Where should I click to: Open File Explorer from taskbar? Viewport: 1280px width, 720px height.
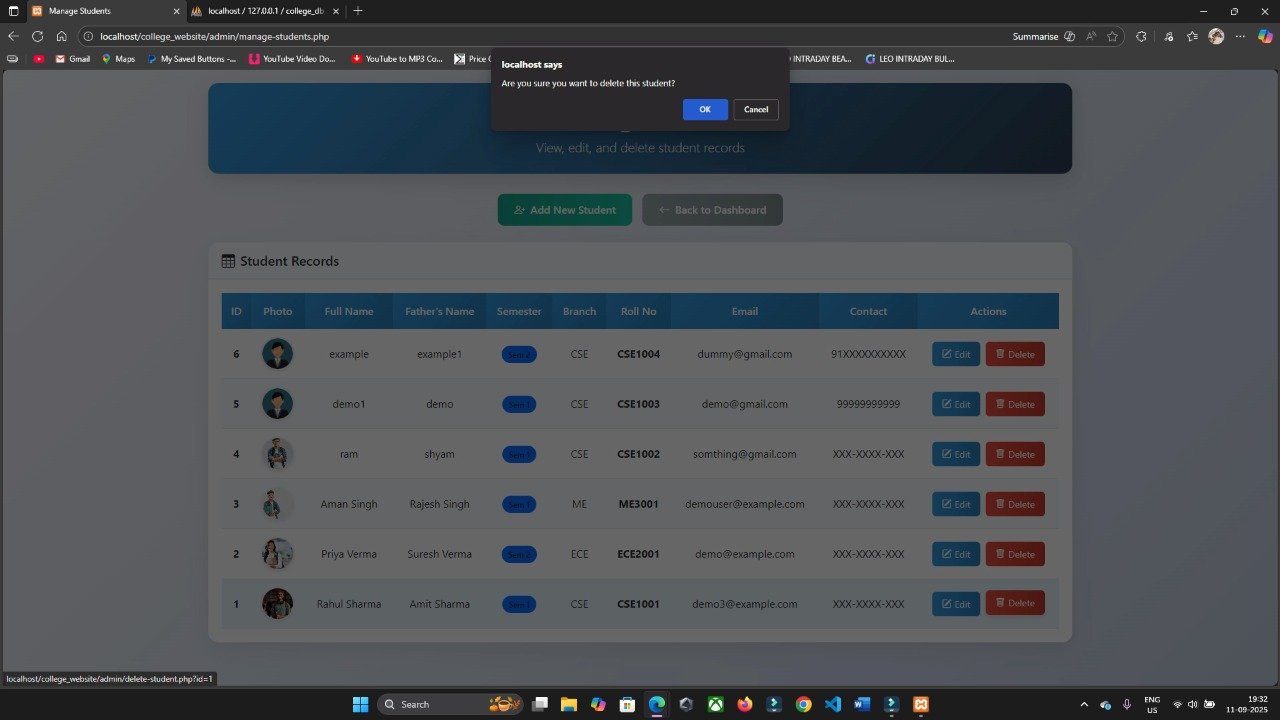coord(569,704)
